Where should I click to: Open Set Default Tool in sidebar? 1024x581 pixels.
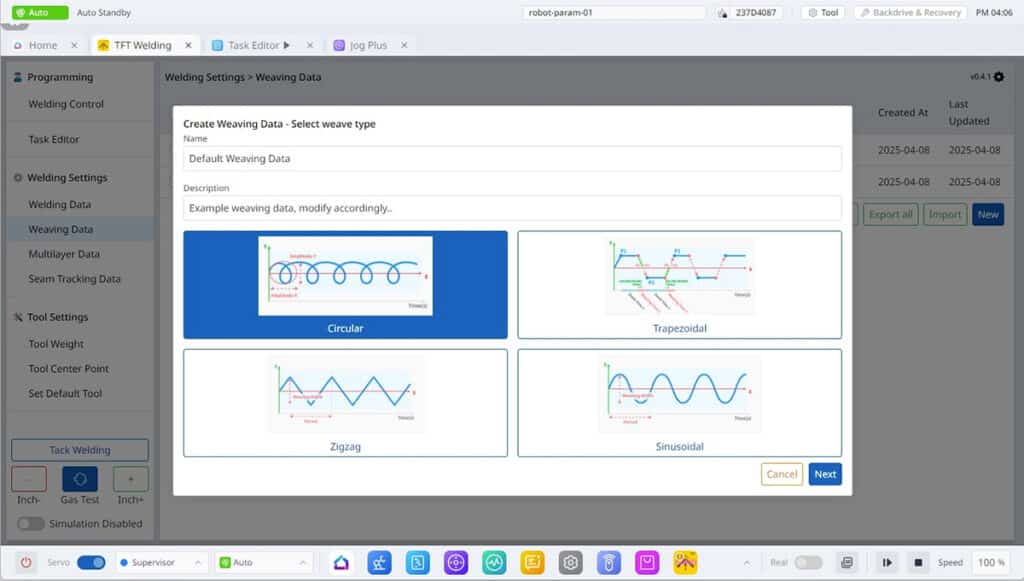(65, 394)
